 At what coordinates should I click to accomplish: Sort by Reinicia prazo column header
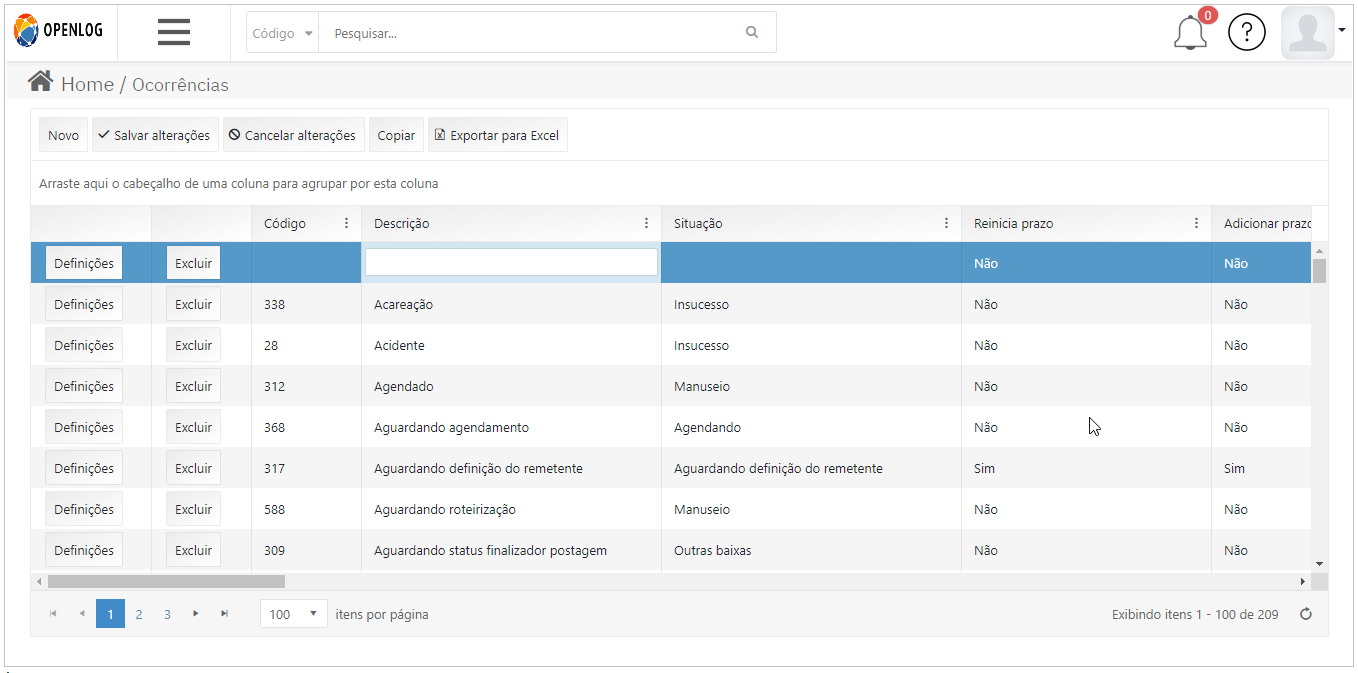pyautogui.click(x=1014, y=223)
